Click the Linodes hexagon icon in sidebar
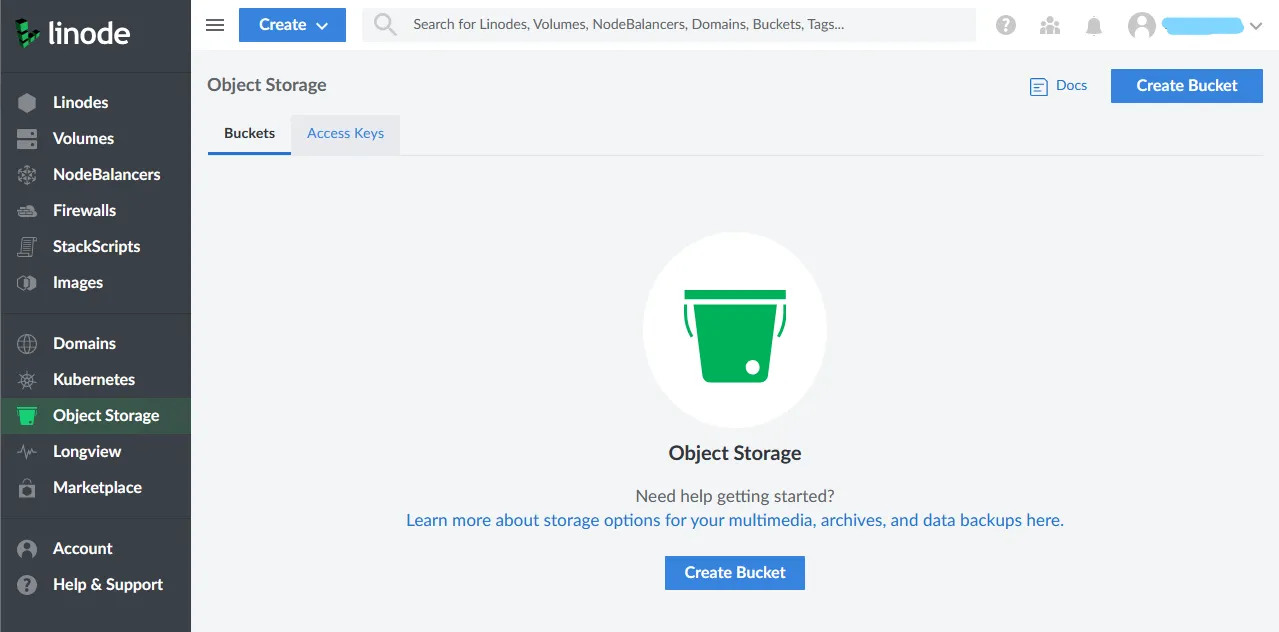 point(27,102)
